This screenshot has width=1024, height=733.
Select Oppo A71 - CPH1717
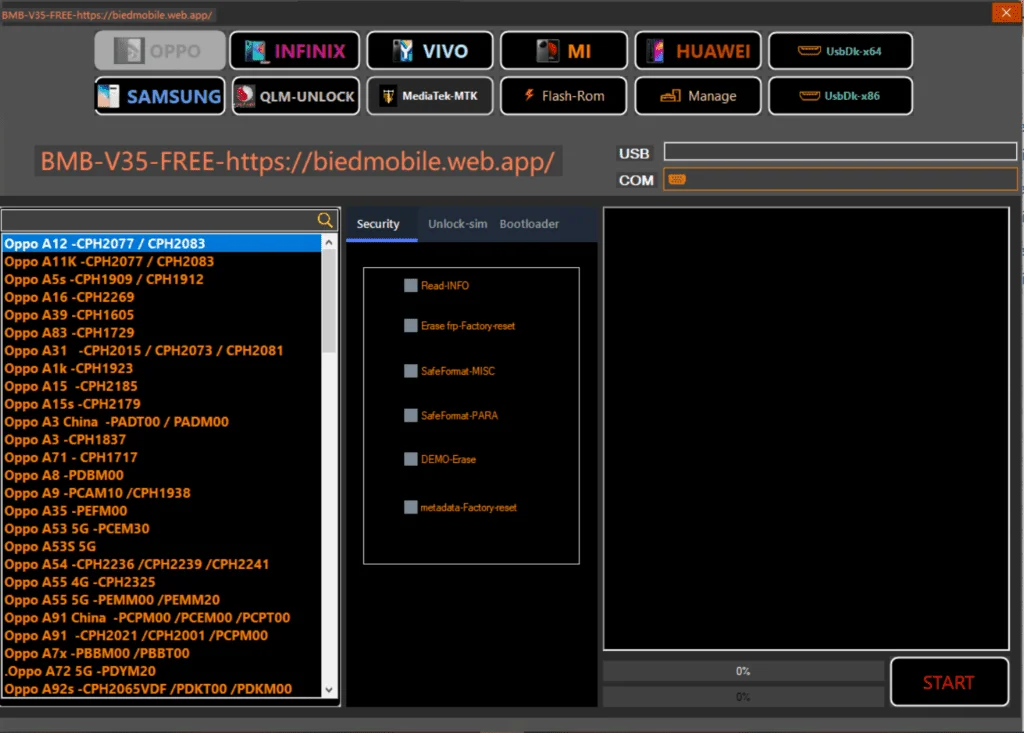coord(162,457)
